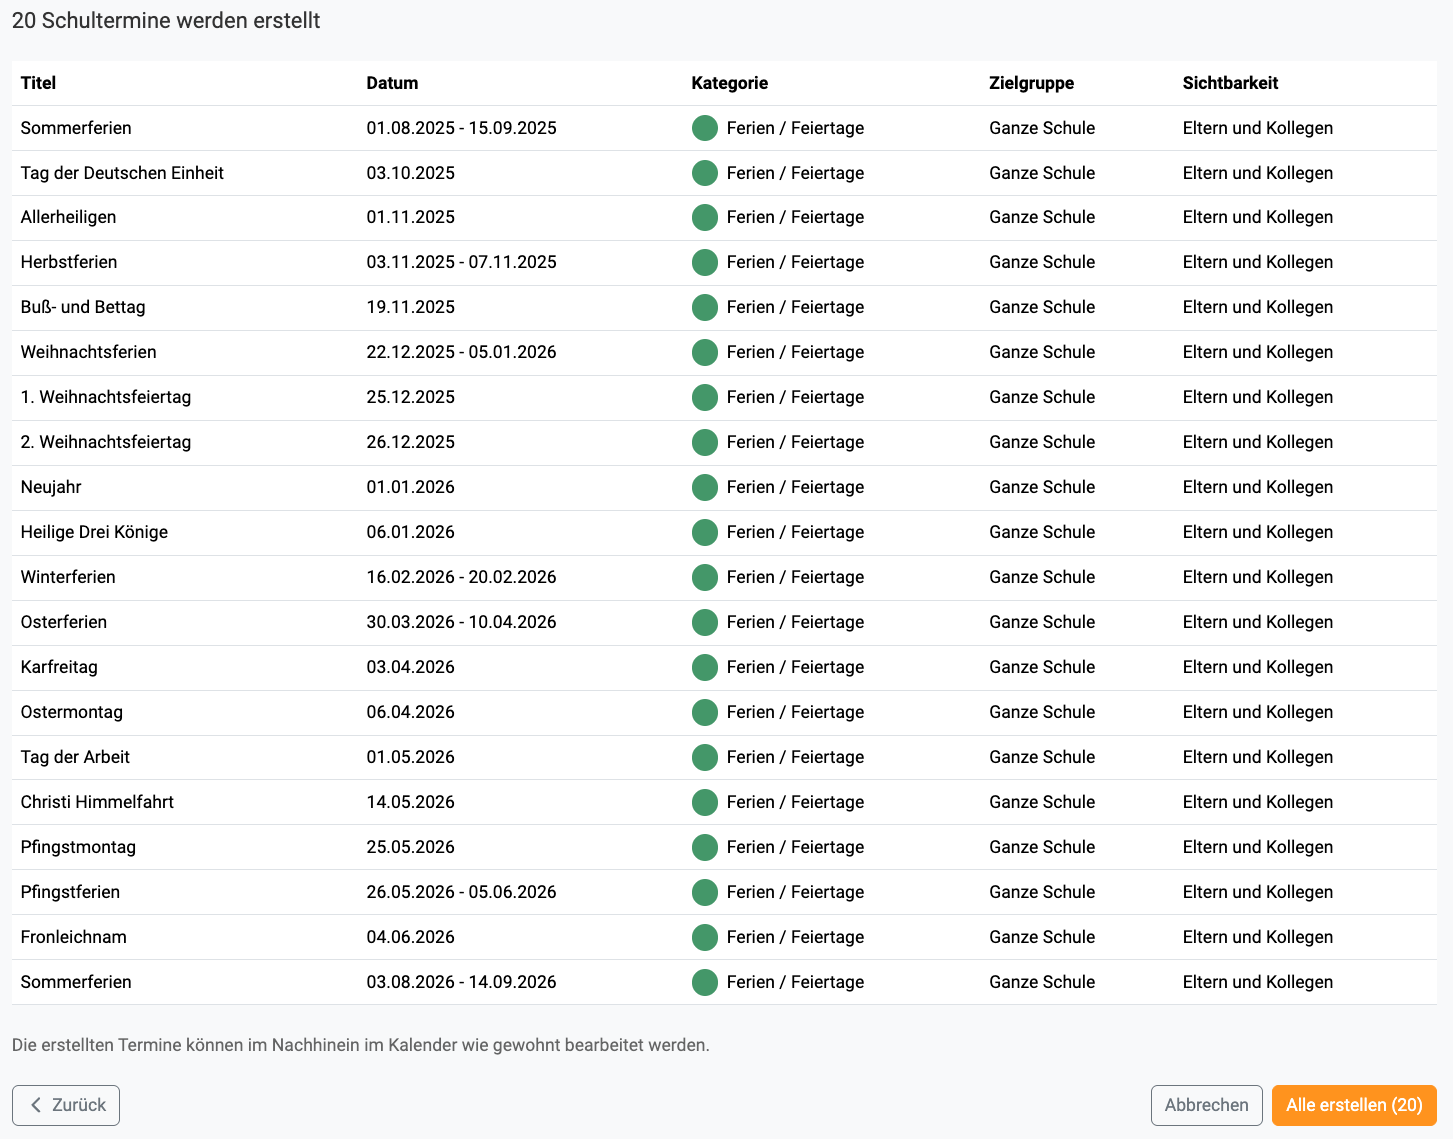
Task: Click the Christi Himmelfahrt title
Action: 97,802
